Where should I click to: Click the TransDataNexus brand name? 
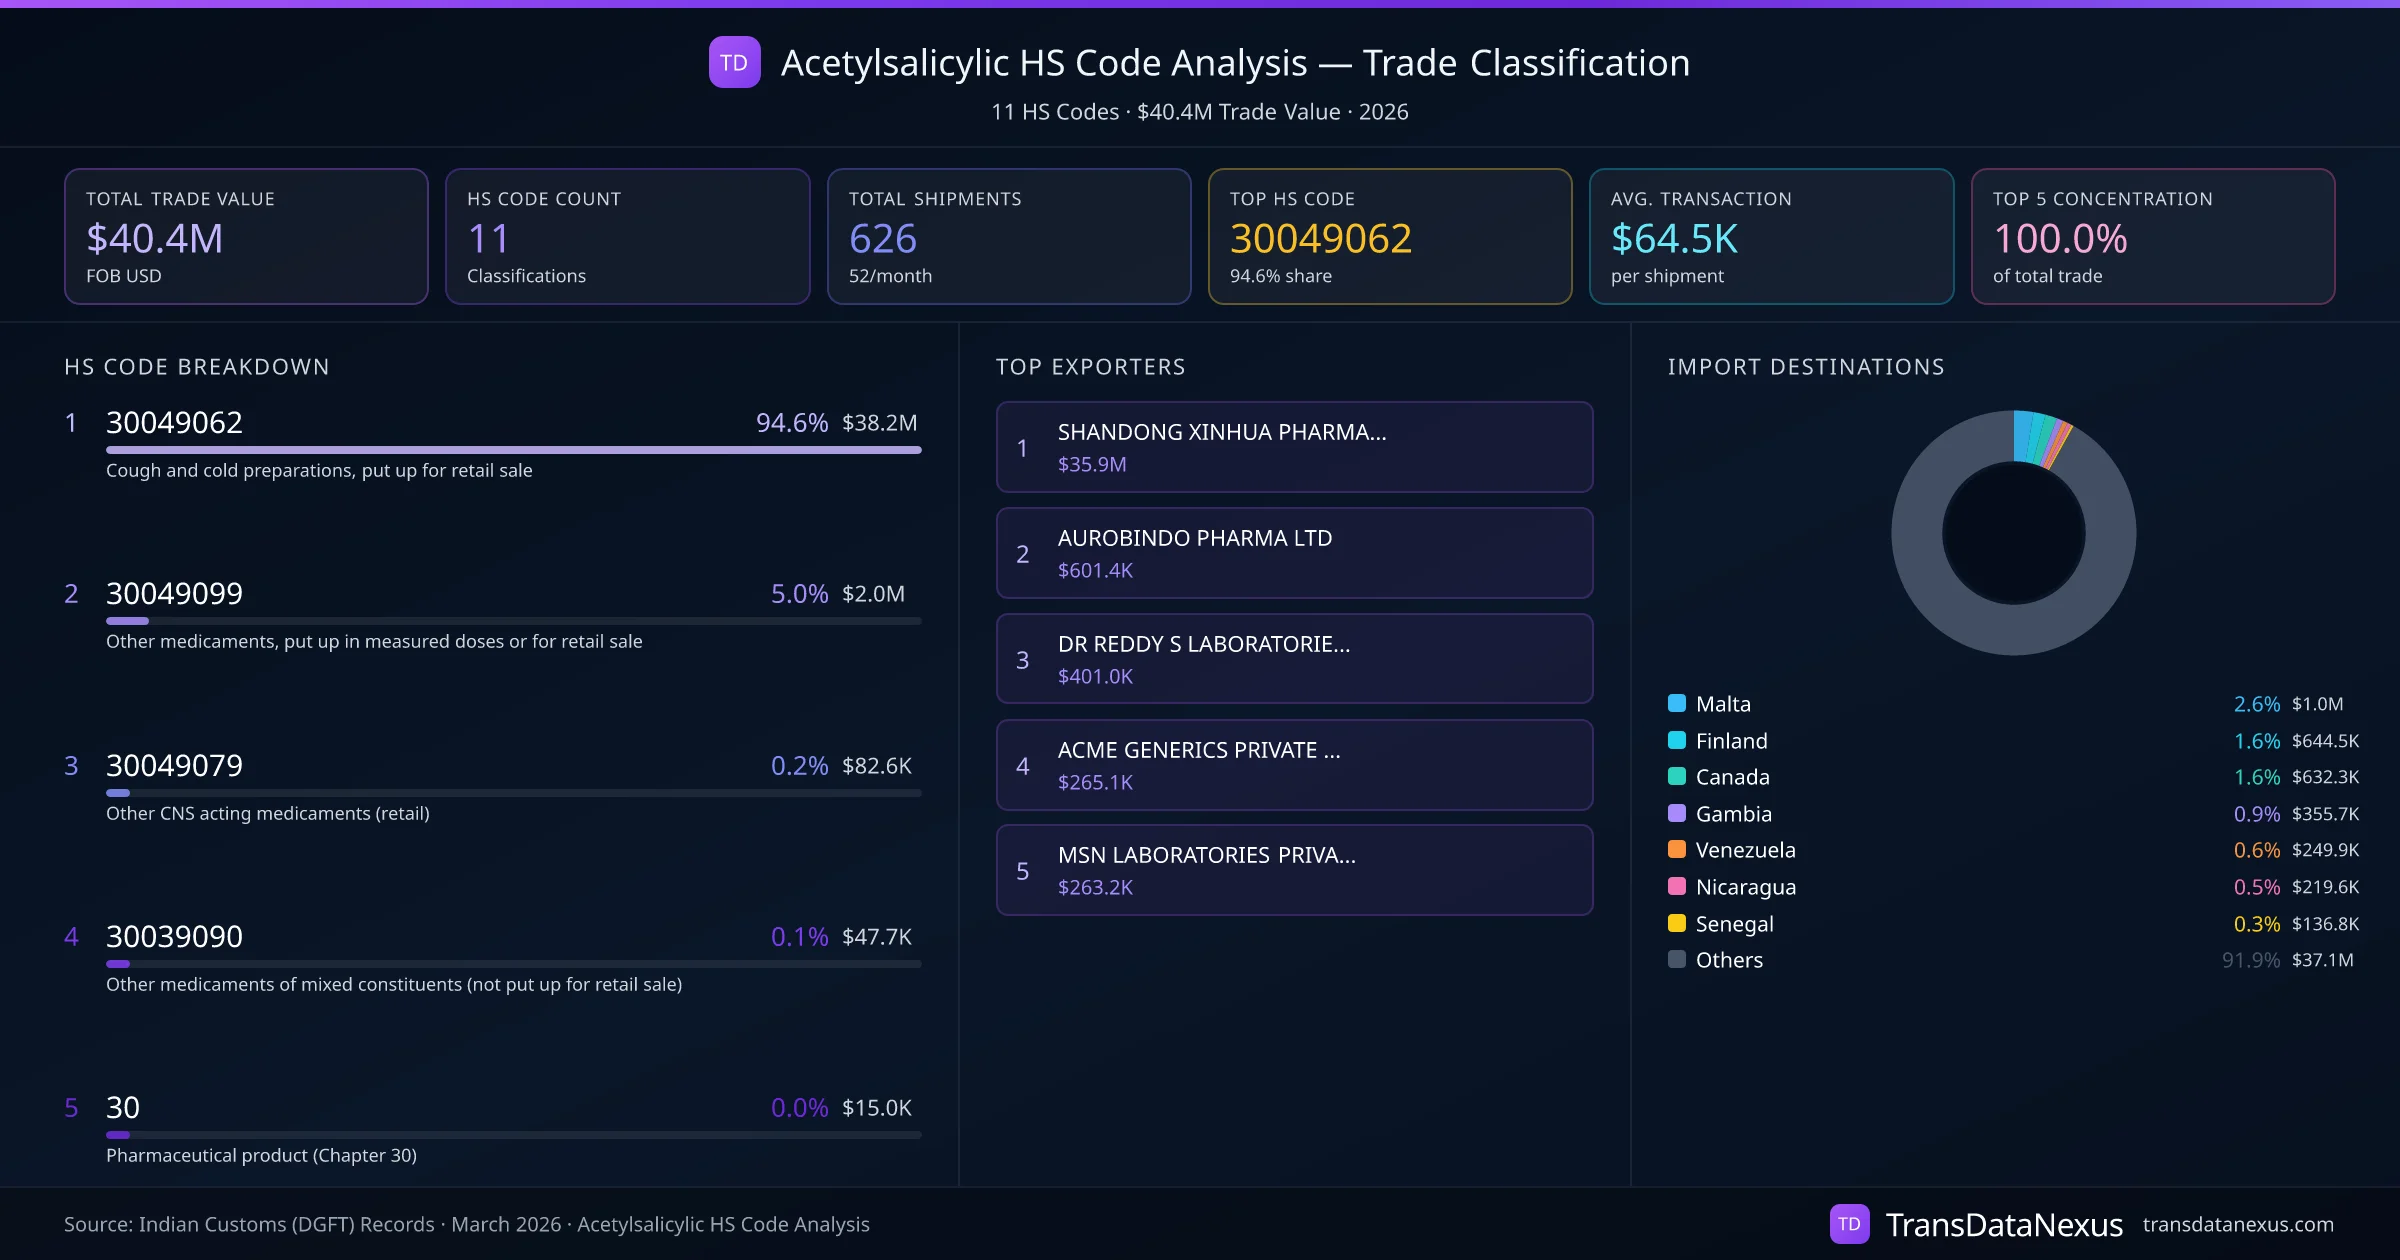(x=2003, y=1224)
